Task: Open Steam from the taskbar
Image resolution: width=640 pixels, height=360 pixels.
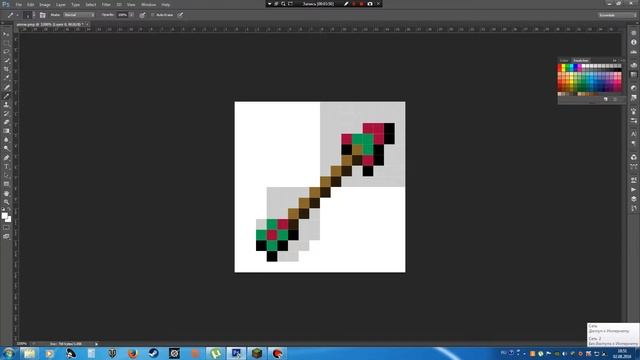Action: [153, 353]
